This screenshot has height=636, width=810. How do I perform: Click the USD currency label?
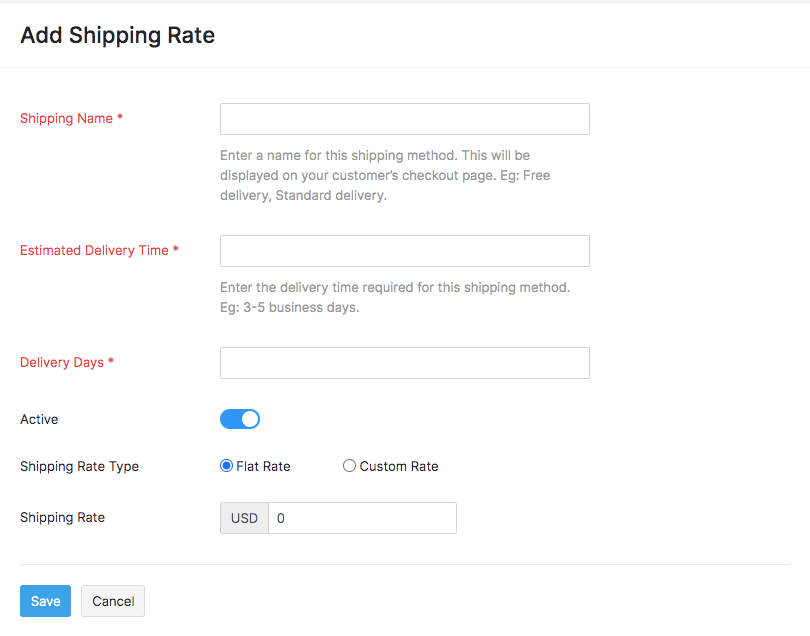pyautogui.click(x=243, y=517)
